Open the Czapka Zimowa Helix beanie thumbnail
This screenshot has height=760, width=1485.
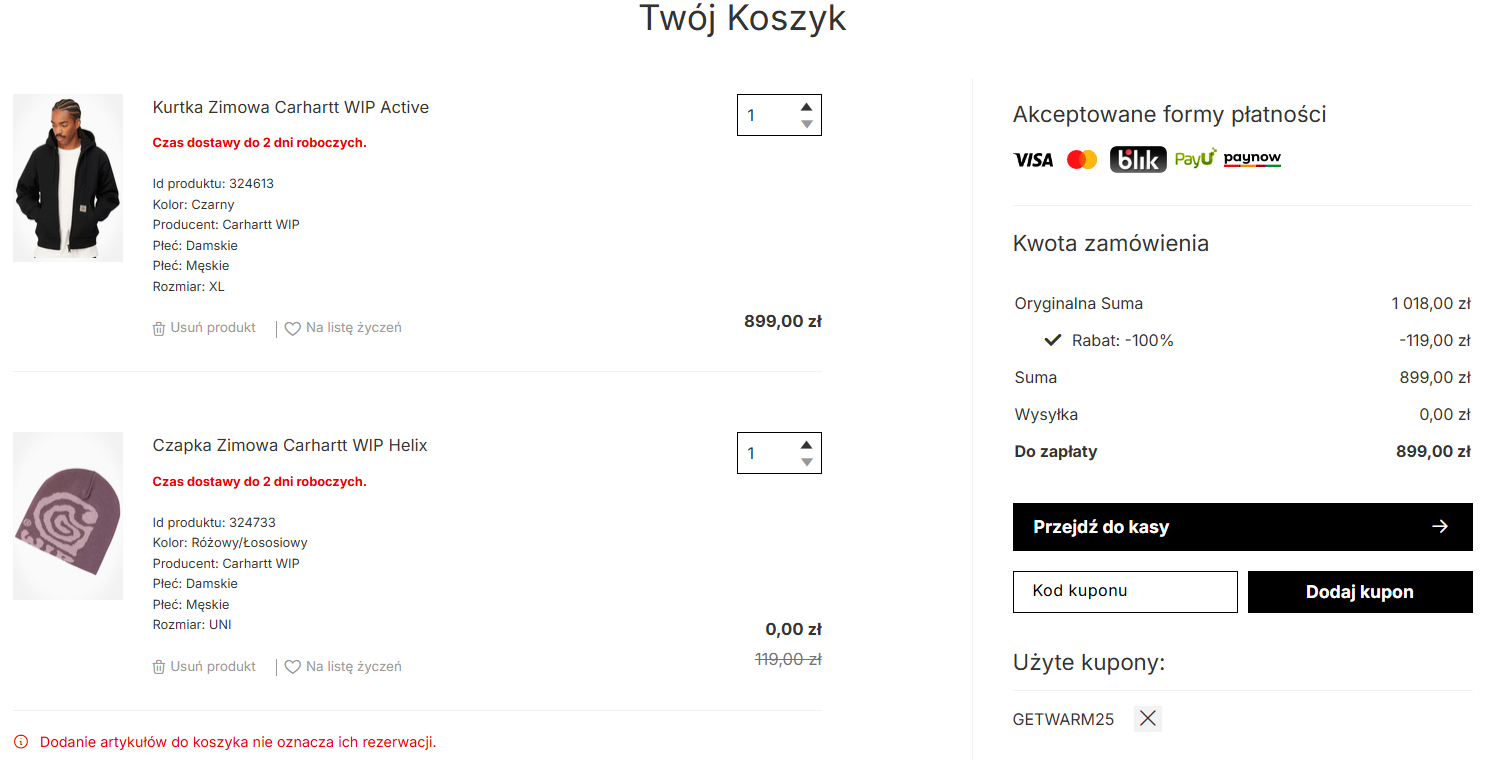coord(68,516)
